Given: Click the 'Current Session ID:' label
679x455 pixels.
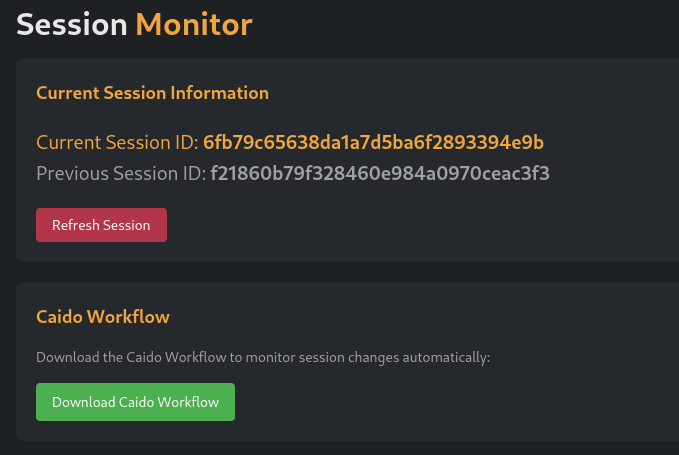Looking at the screenshot, I should (117, 142).
